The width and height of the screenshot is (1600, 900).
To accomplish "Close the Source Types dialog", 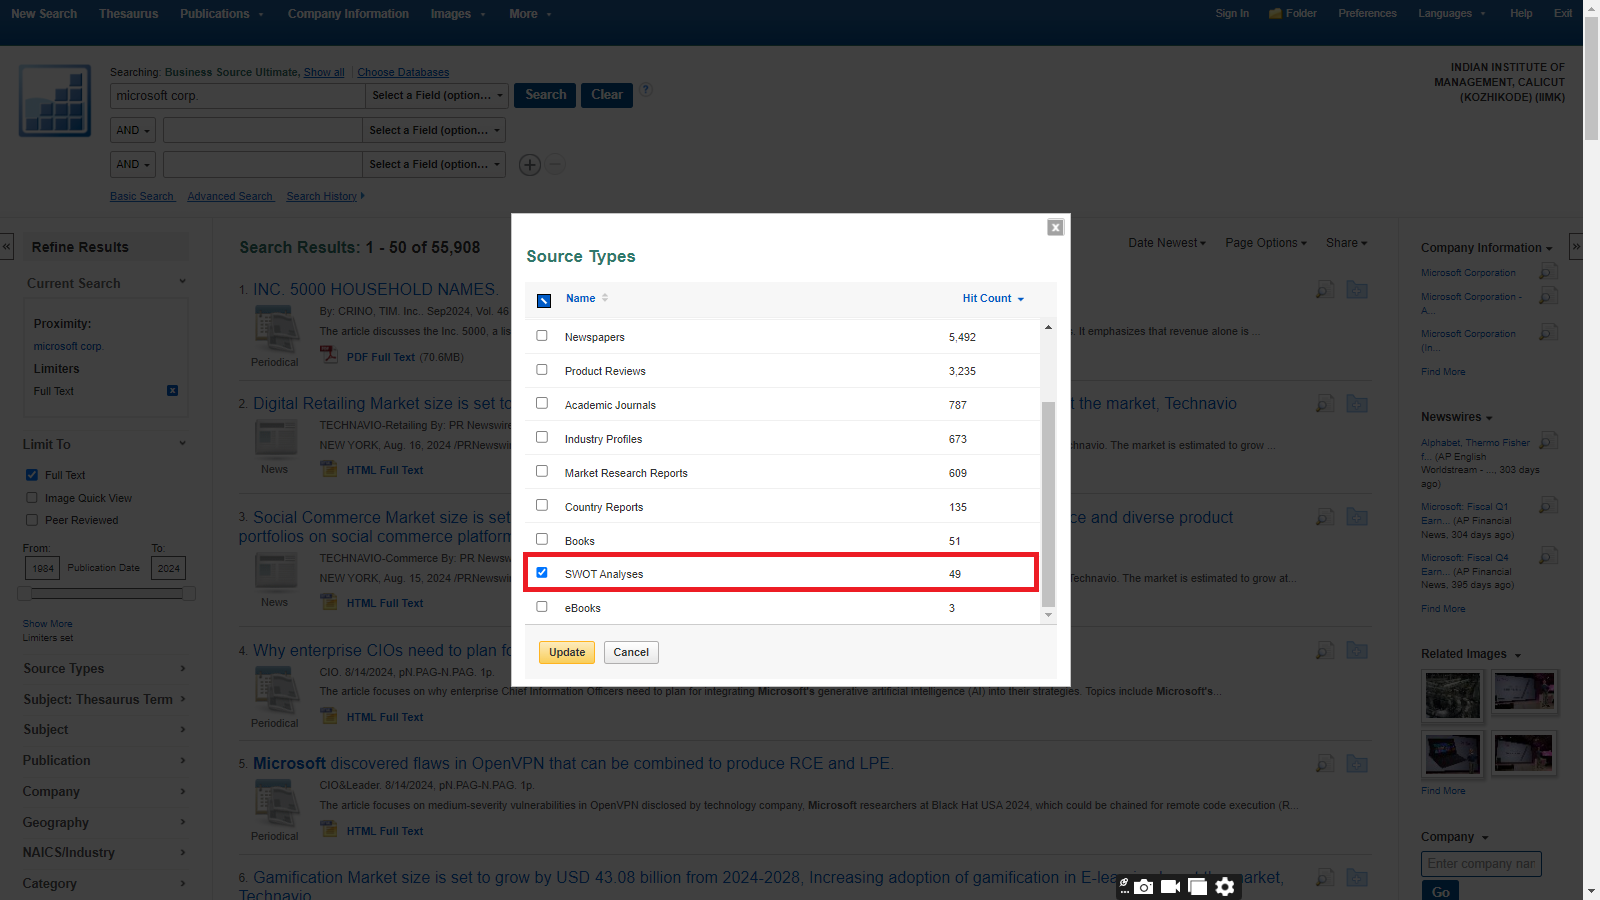I will coord(1055,228).
